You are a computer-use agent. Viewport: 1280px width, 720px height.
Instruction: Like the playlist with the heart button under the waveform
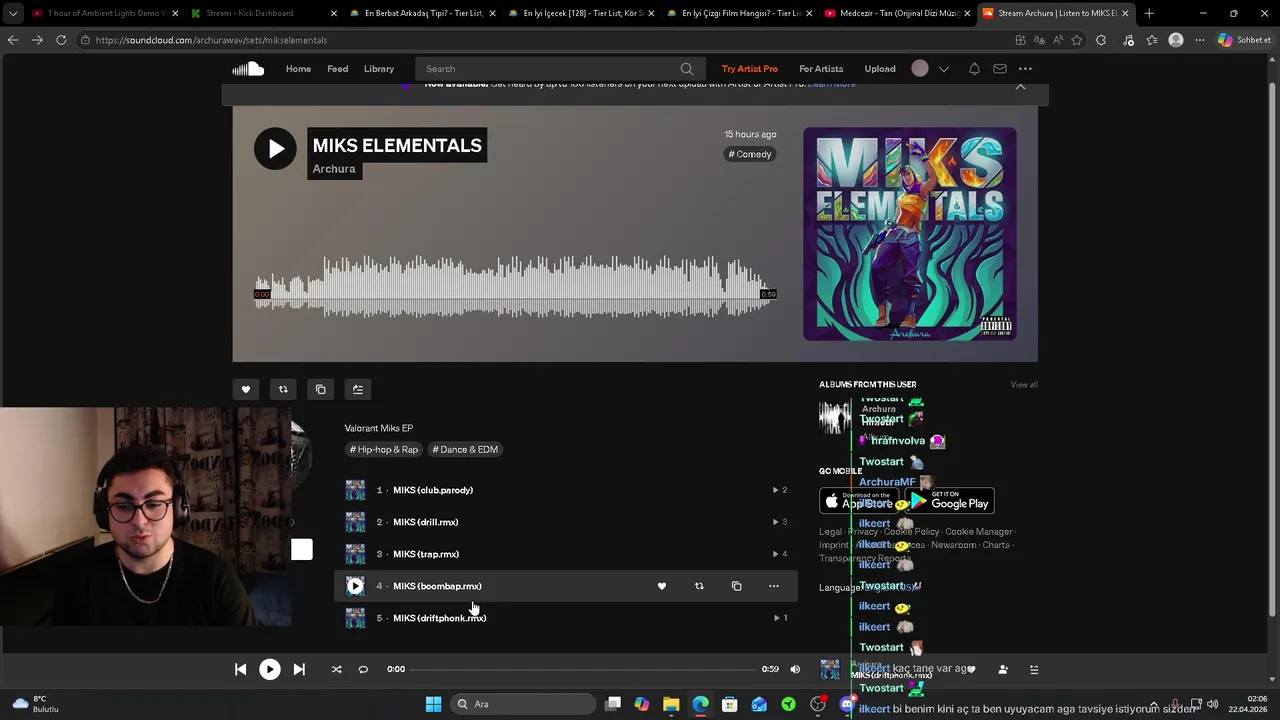click(246, 389)
